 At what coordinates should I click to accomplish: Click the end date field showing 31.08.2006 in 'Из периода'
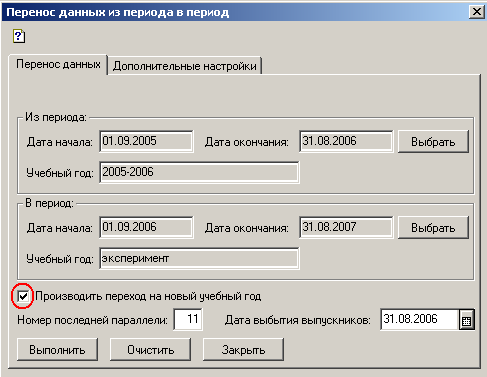[346, 141]
